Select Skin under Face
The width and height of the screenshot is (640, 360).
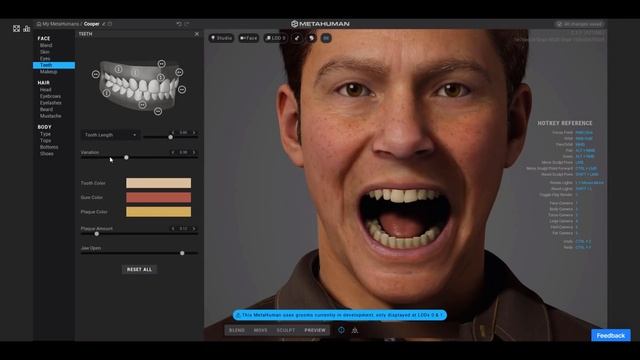point(45,52)
